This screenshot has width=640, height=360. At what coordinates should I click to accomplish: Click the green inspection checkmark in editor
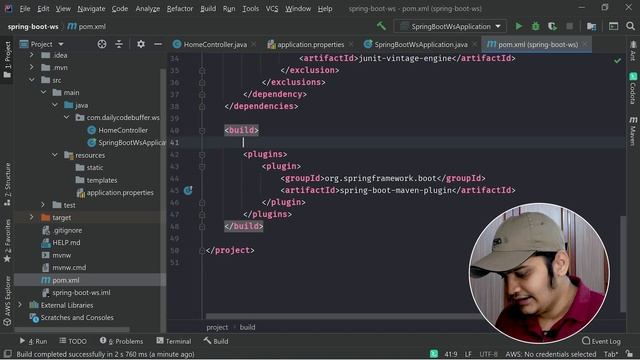(x=617, y=60)
